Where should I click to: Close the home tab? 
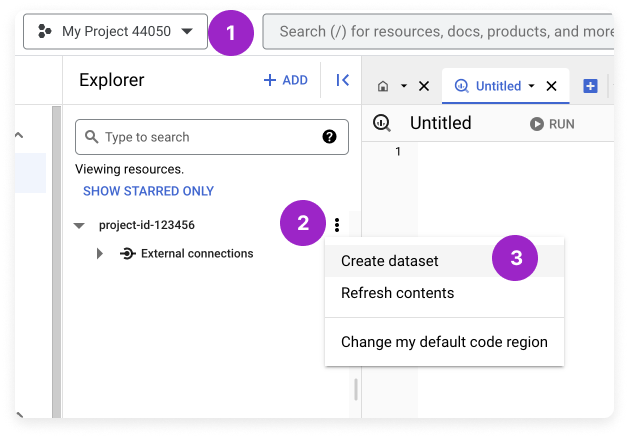point(424,86)
